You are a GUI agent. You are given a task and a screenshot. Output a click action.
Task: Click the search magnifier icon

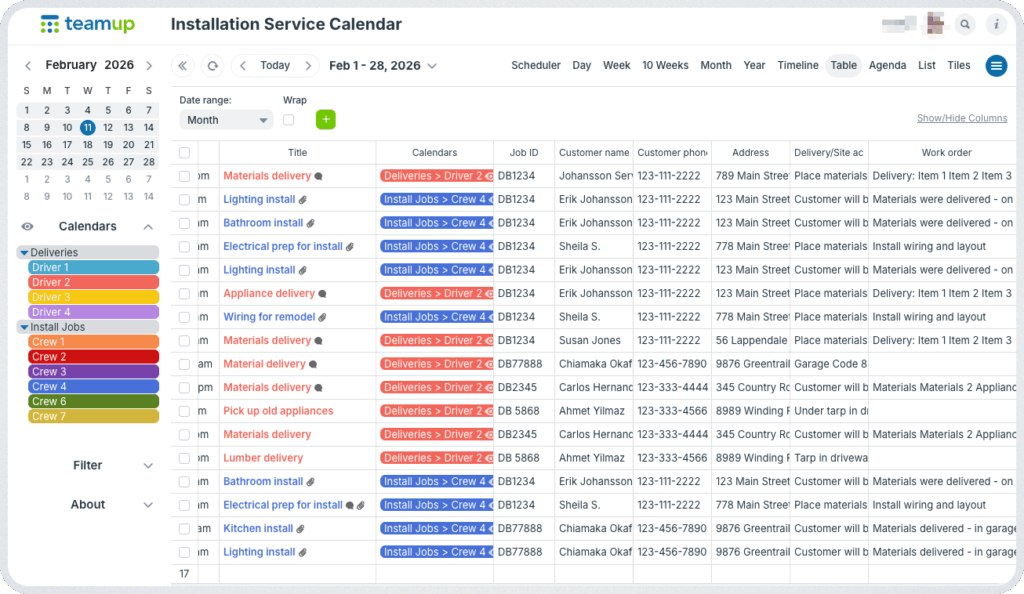(x=964, y=24)
